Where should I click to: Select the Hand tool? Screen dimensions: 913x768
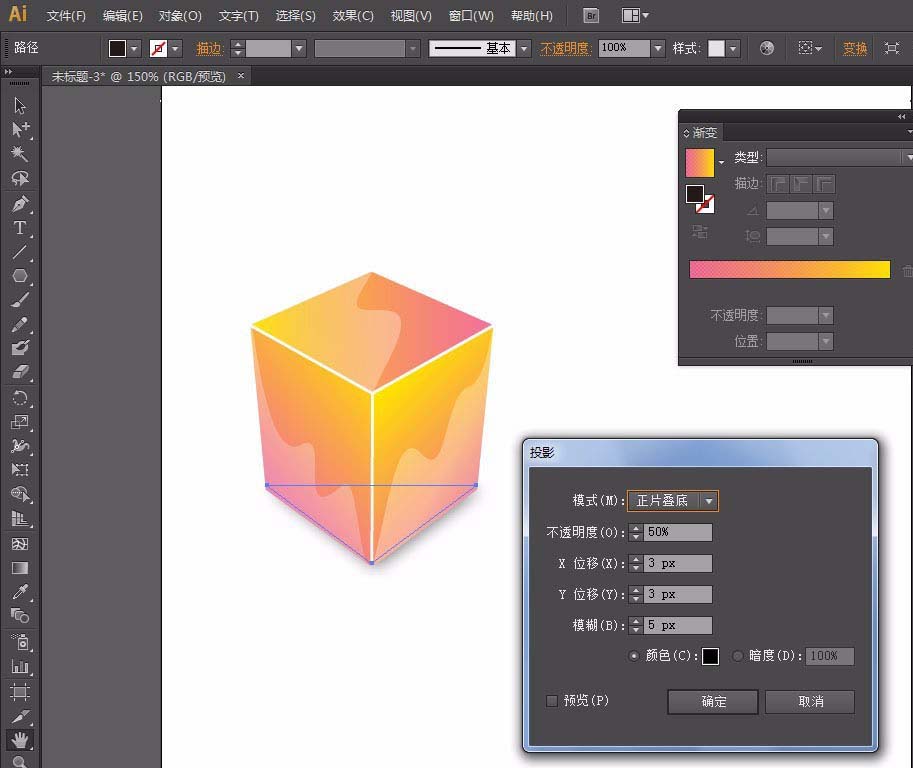tap(20, 740)
